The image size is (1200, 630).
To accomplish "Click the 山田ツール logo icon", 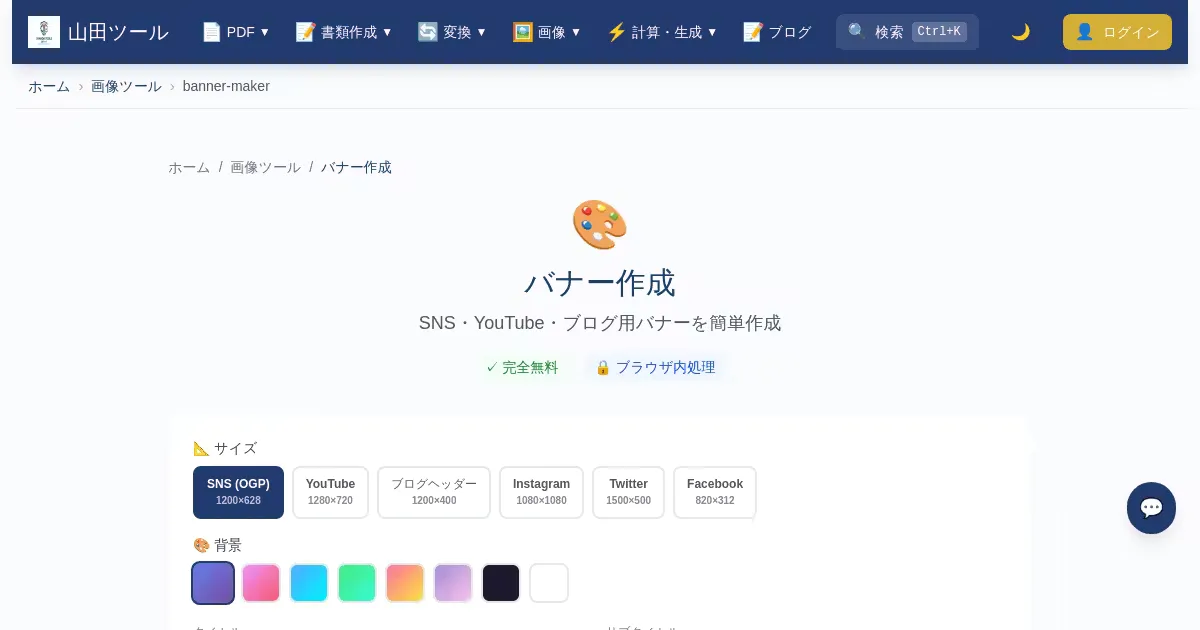I will (x=44, y=32).
